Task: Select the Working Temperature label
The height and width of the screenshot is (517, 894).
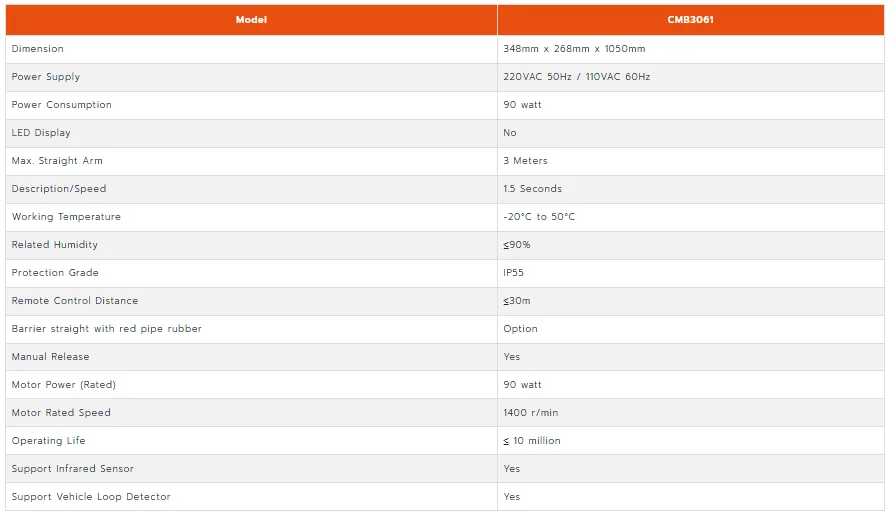Action: [66, 217]
